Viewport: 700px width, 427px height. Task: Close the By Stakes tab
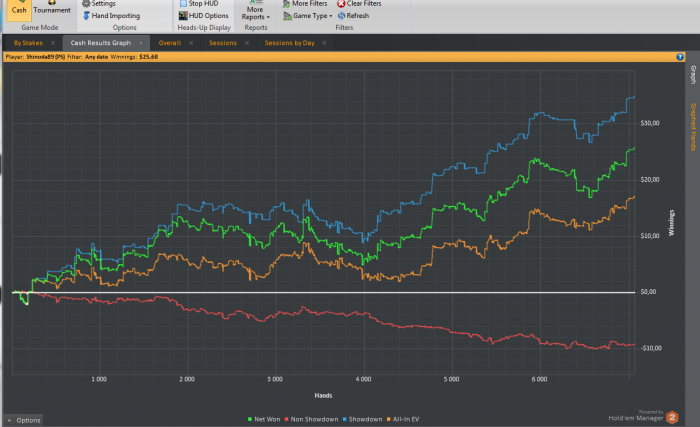[x=53, y=43]
